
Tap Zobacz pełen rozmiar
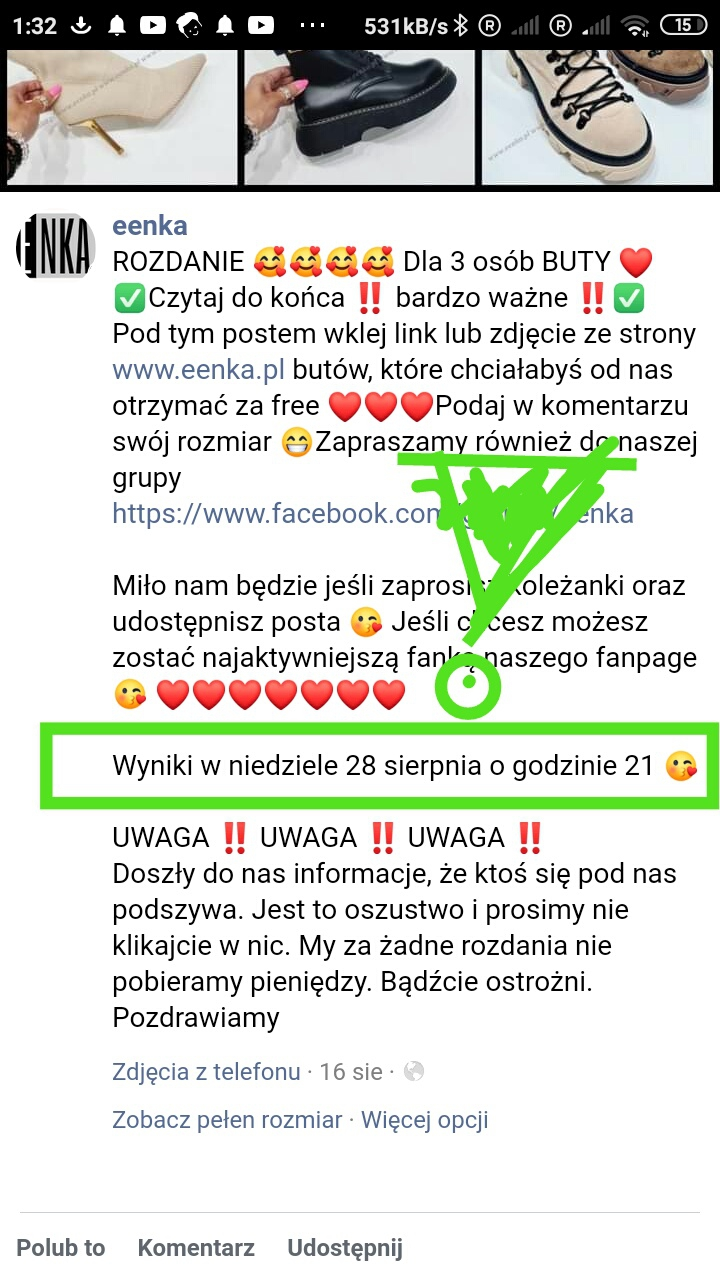point(227,1120)
